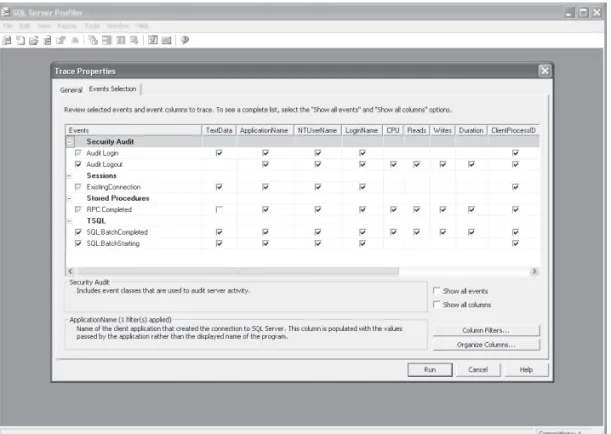Click the ApplicationName column header
This screenshot has height=434, width=611.
264,131
